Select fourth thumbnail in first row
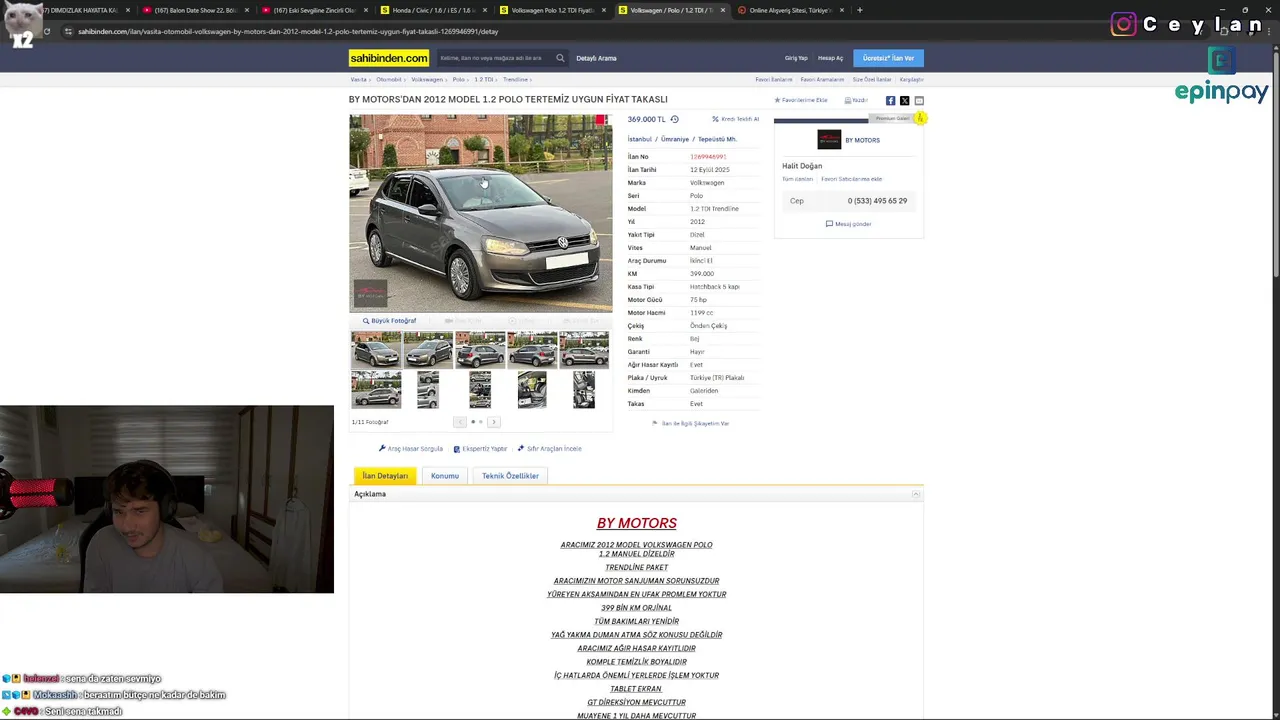The image size is (1280, 720). (x=532, y=350)
